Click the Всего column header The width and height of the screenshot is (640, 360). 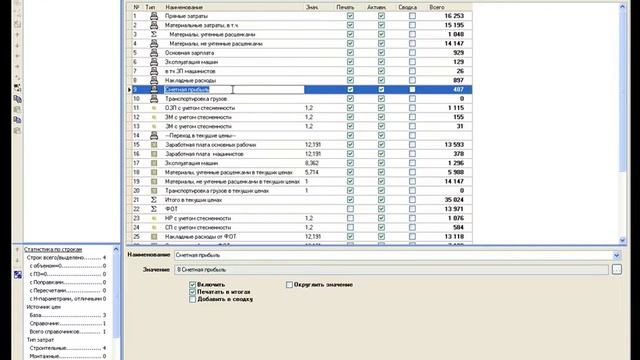coord(437,7)
